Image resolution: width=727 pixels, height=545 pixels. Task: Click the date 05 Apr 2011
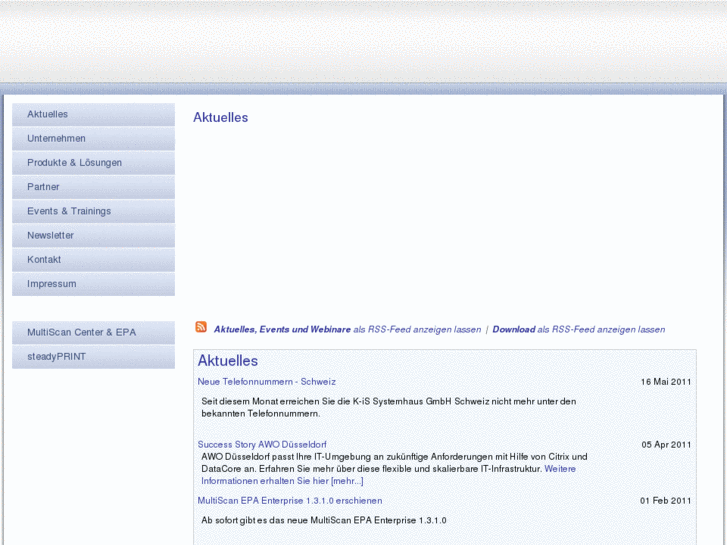pyautogui.click(x=666, y=444)
